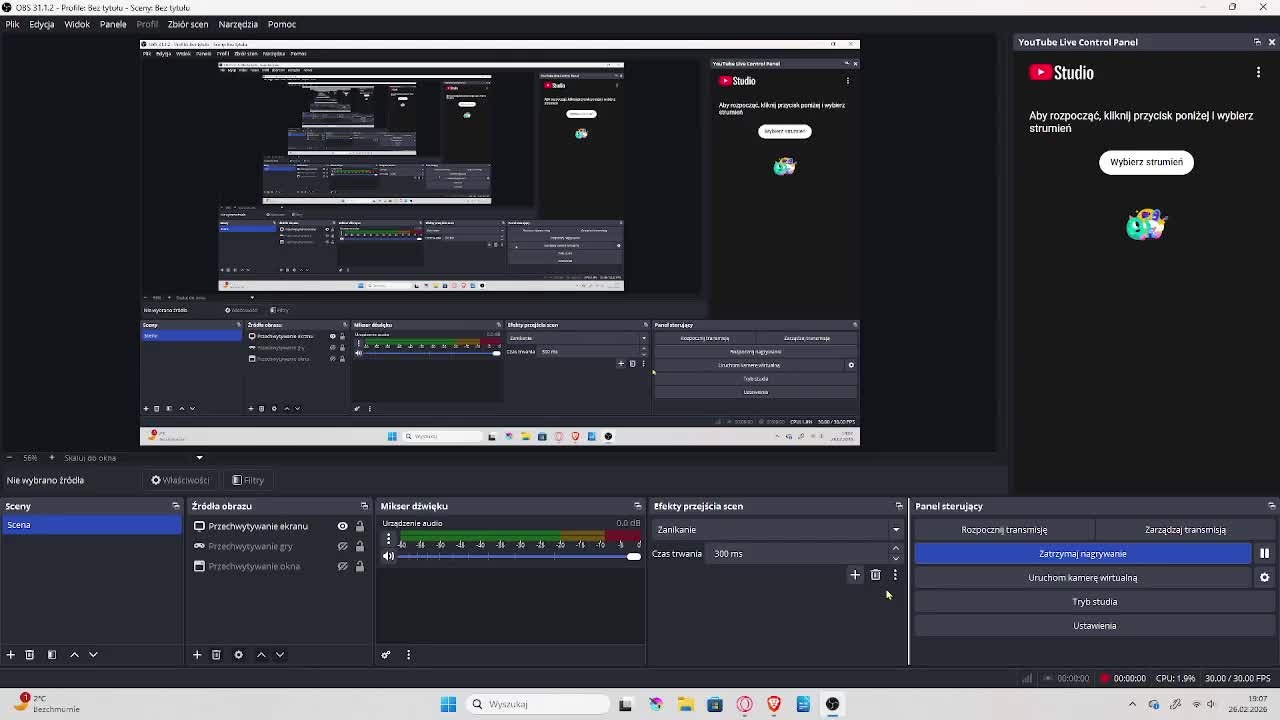This screenshot has width=1280, height=720.
Task: Open the Zbiór scen menu
Action: (x=188, y=24)
